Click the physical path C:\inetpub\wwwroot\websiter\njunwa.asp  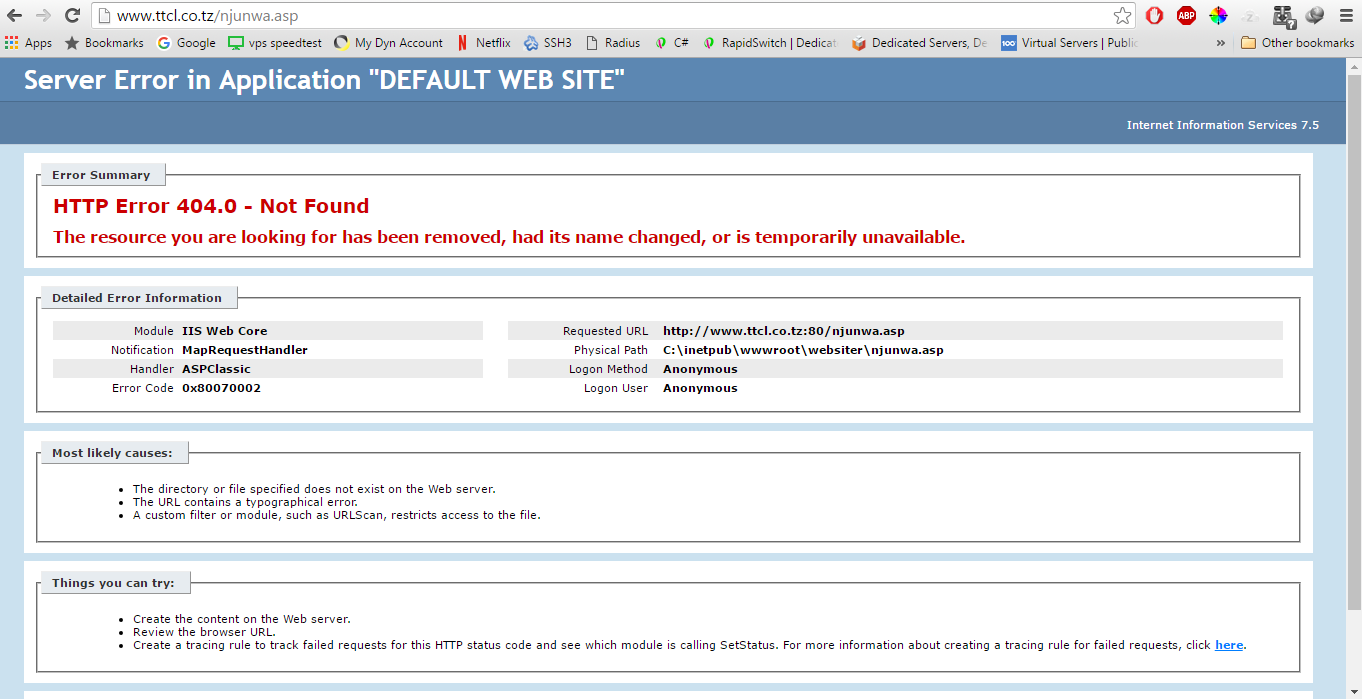[x=803, y=350]
